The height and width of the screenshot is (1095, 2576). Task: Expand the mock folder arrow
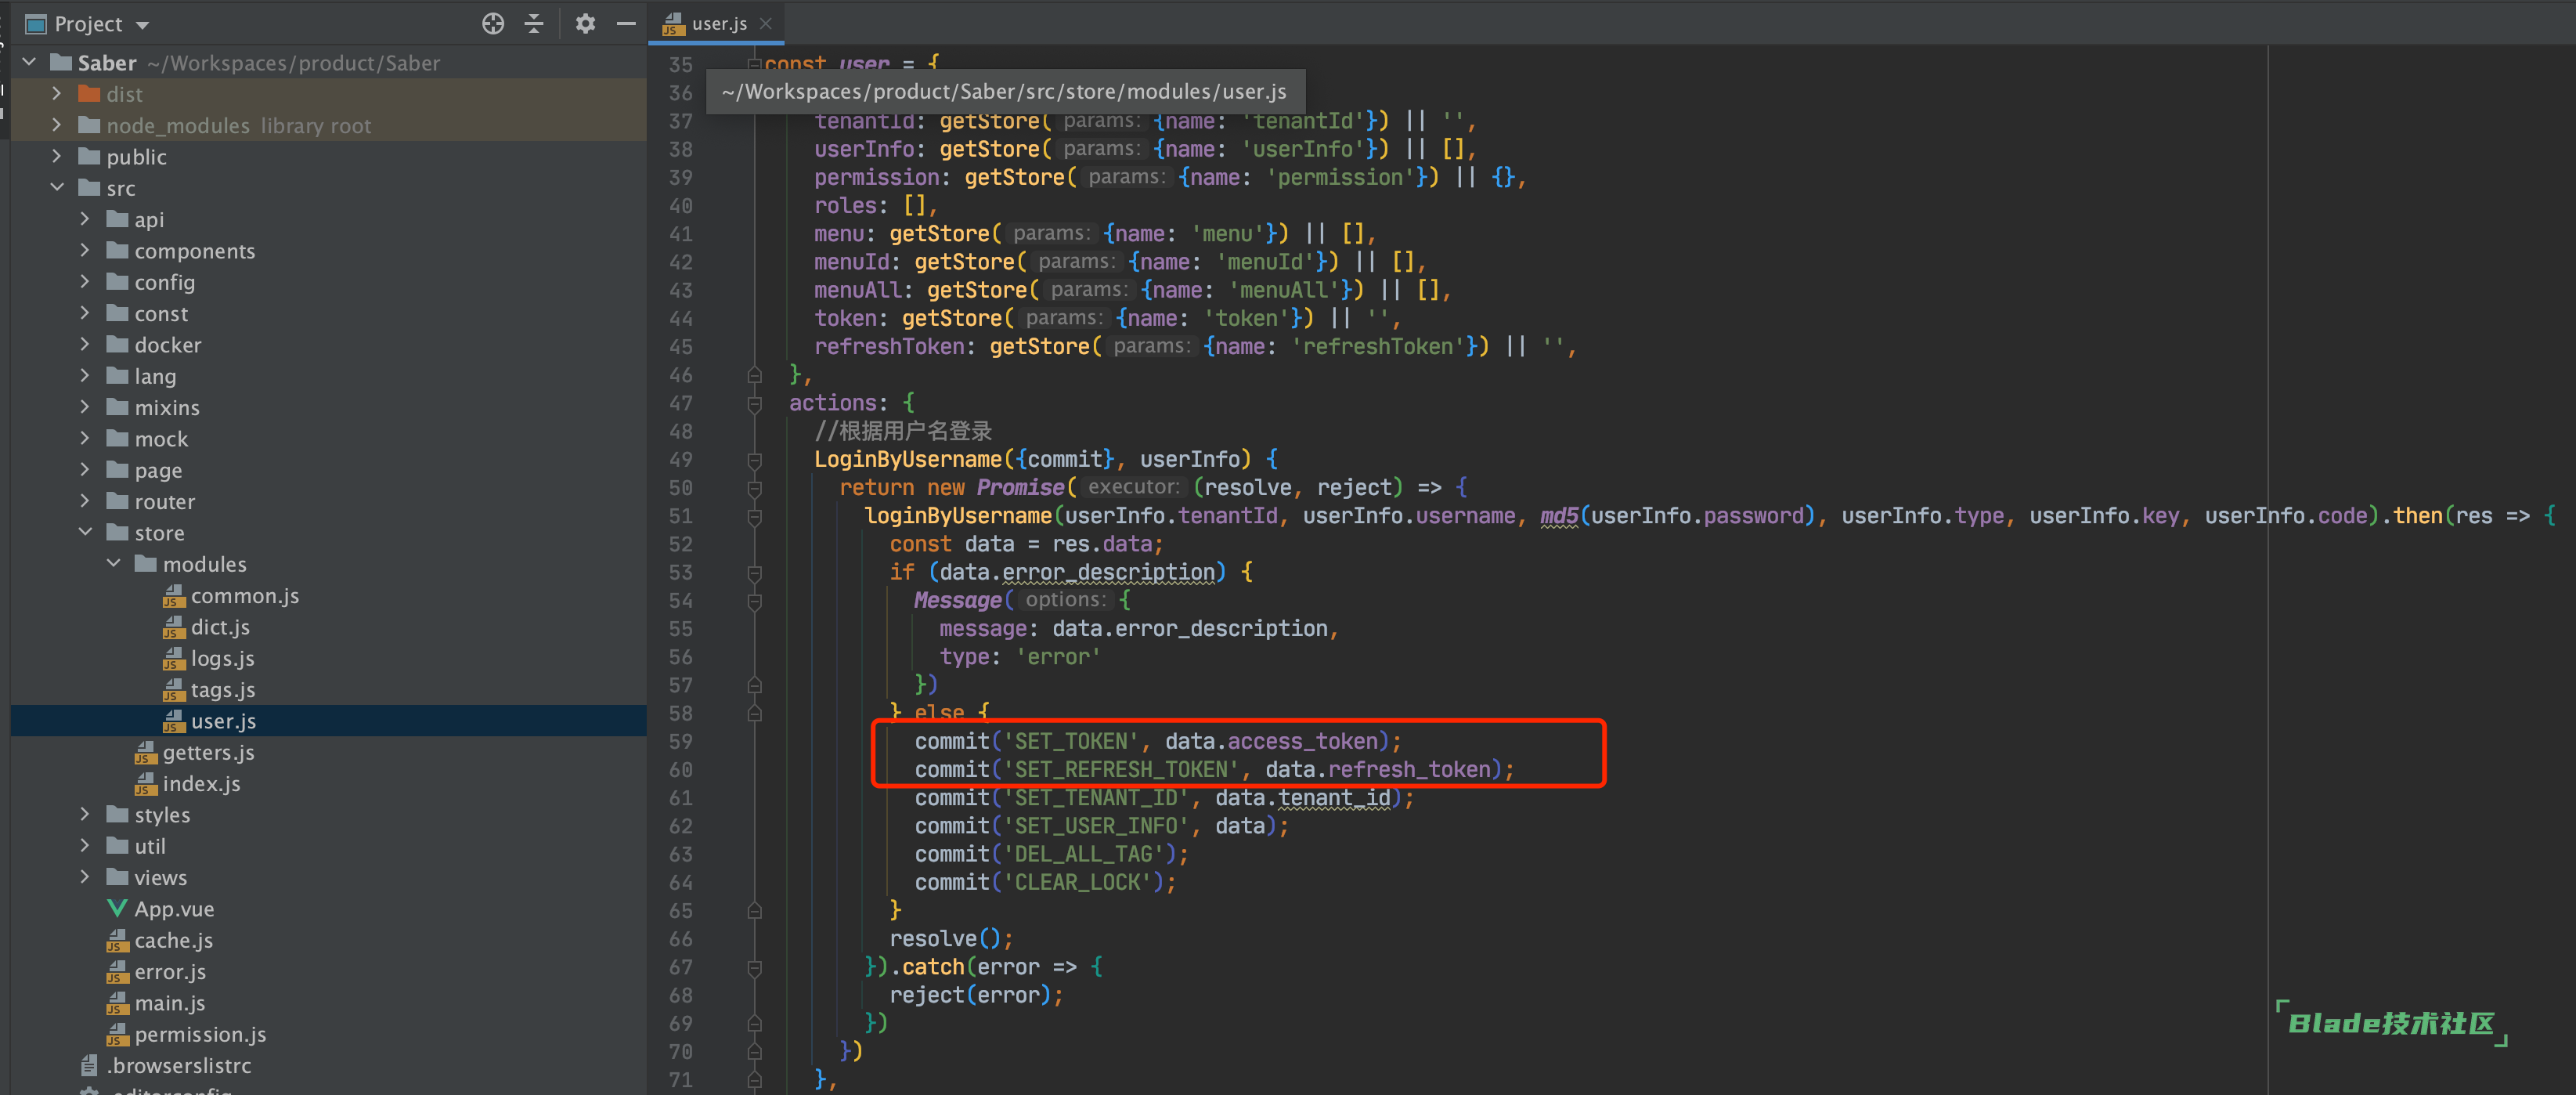tap(85, 438)
